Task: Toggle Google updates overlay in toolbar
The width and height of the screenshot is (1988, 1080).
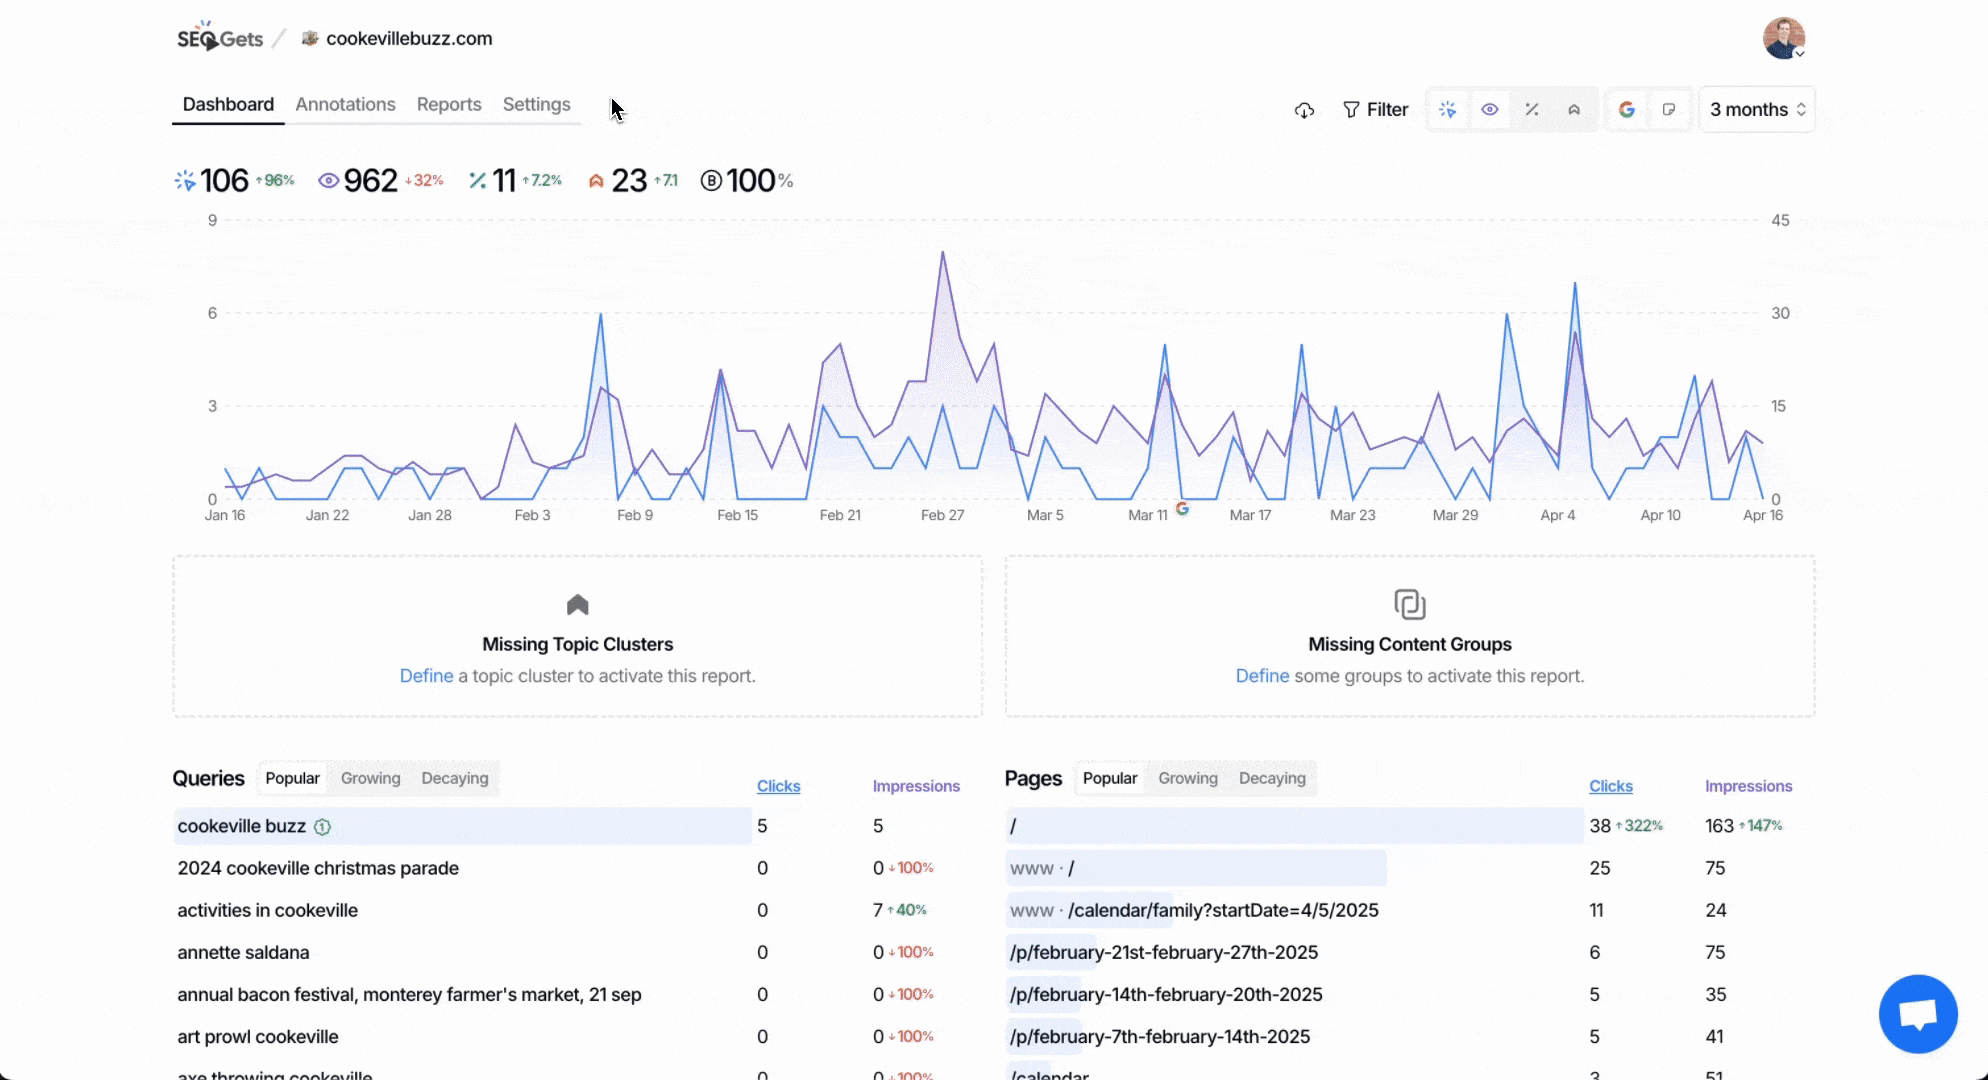Action: pyautogui.click(x=1627, y=110)
